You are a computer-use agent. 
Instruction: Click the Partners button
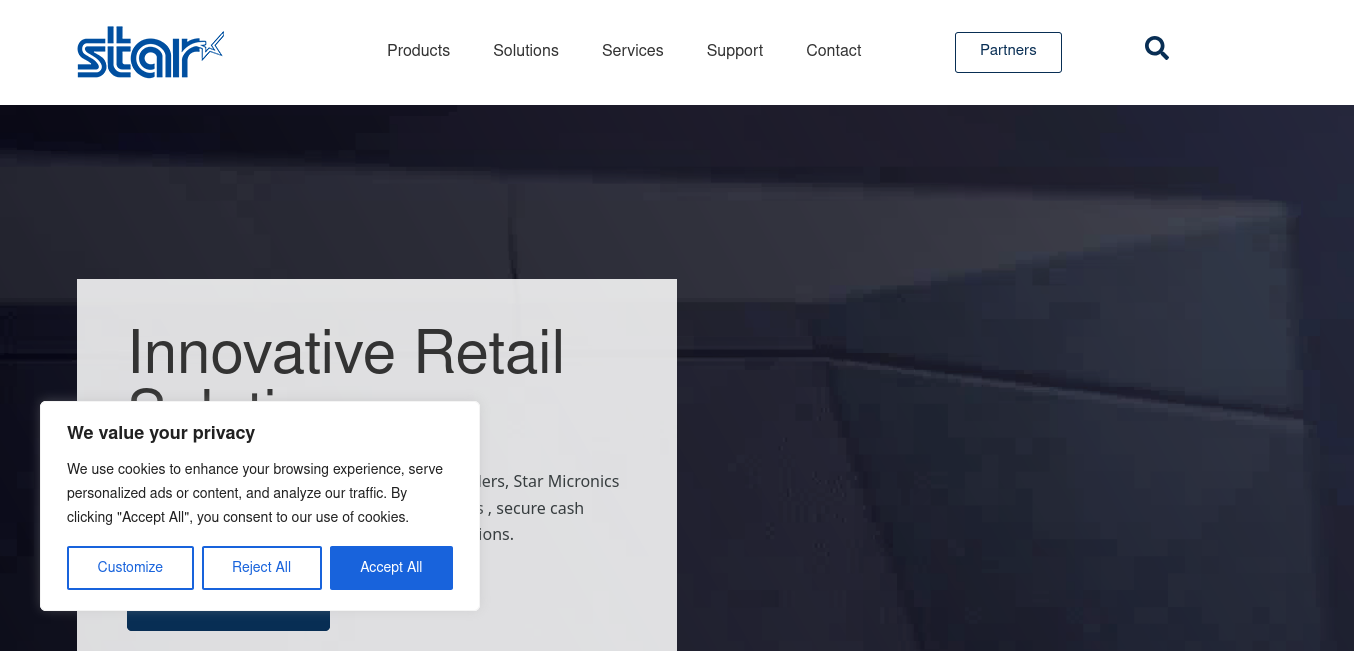pyautogui.click(x=1008, y=52)
